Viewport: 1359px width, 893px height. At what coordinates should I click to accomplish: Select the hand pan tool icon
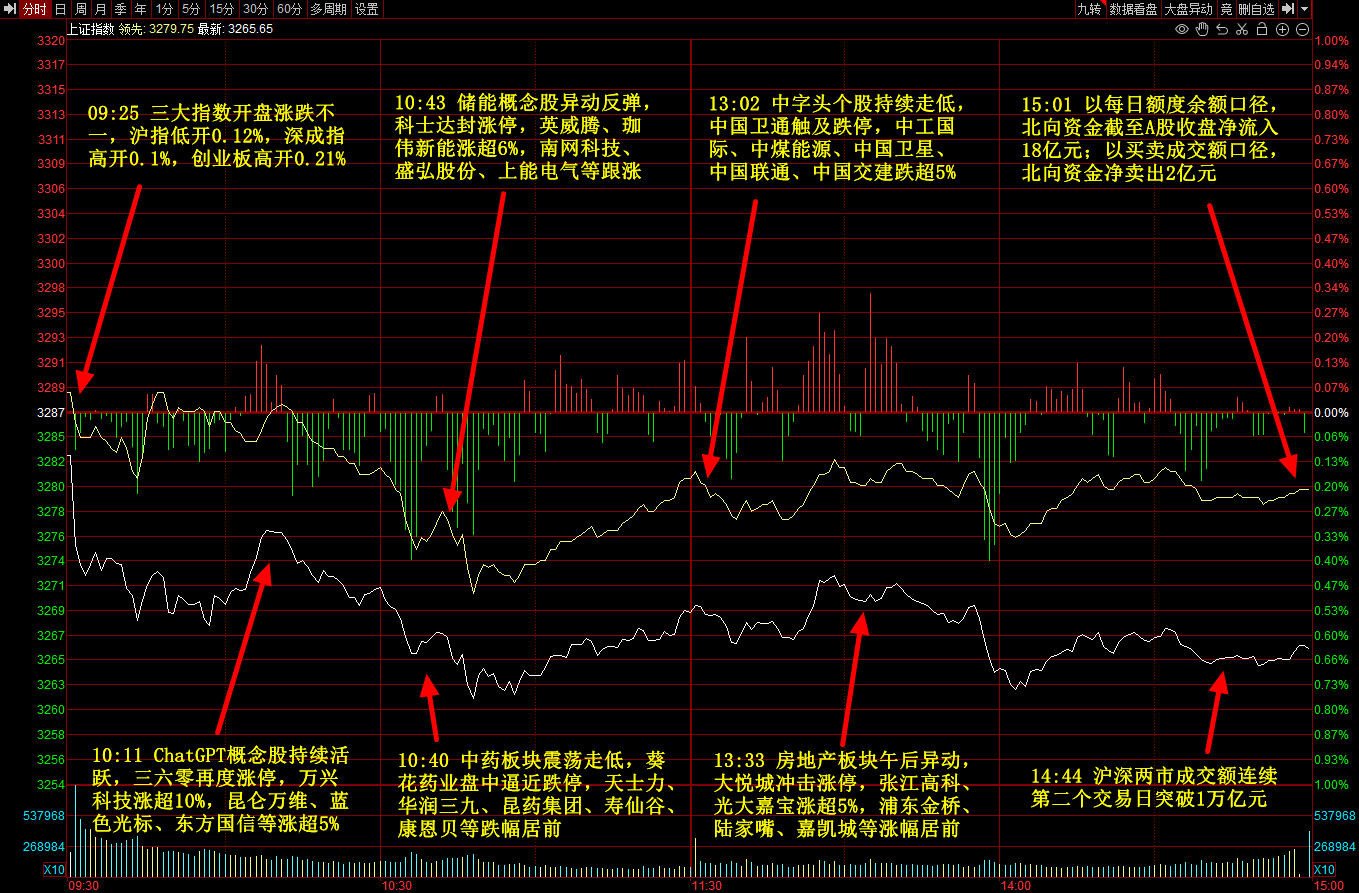click(1202, 29)
